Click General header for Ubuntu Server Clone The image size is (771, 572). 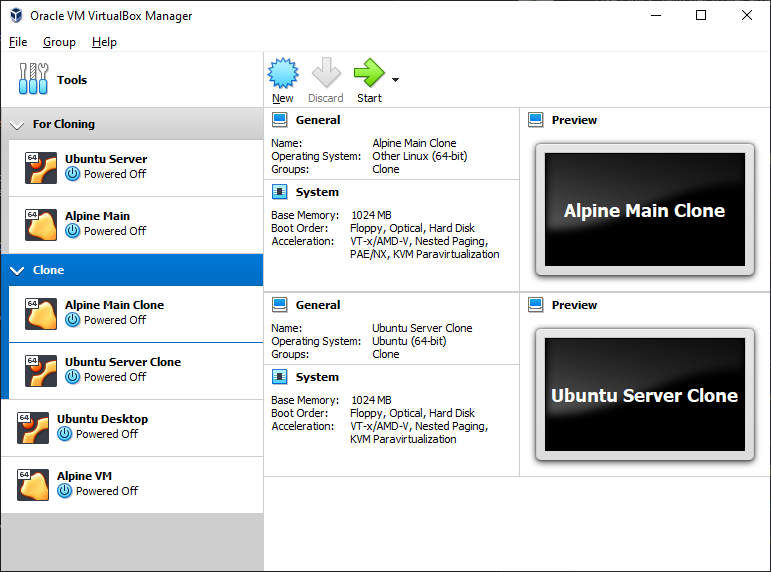[x=318, y=305]
